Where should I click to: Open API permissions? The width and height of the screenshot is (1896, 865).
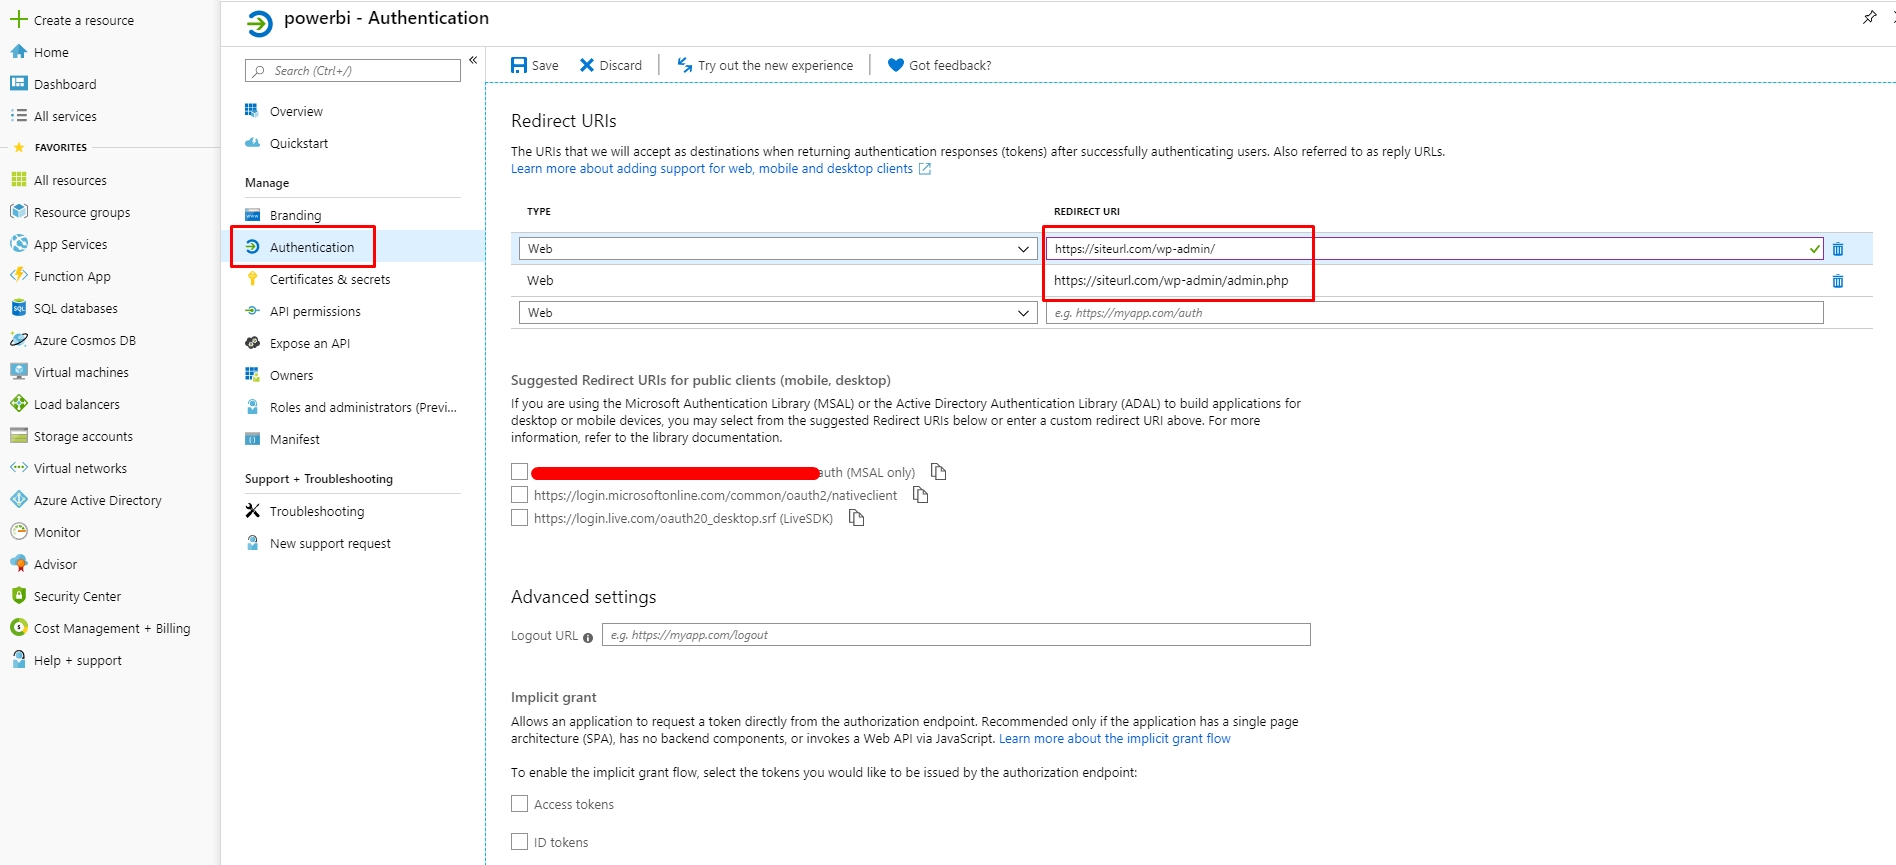(x=315, y=311)
